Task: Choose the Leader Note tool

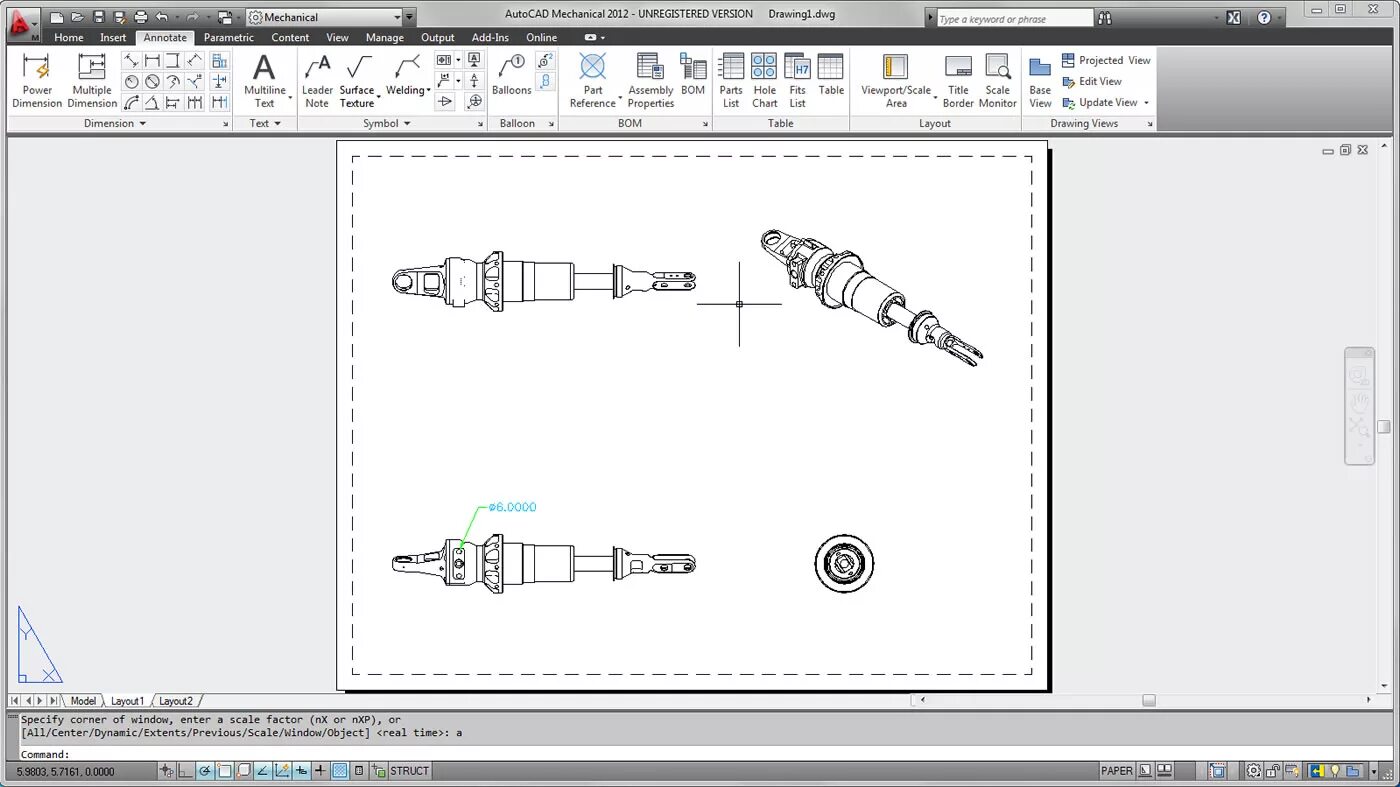Action: 317,81
